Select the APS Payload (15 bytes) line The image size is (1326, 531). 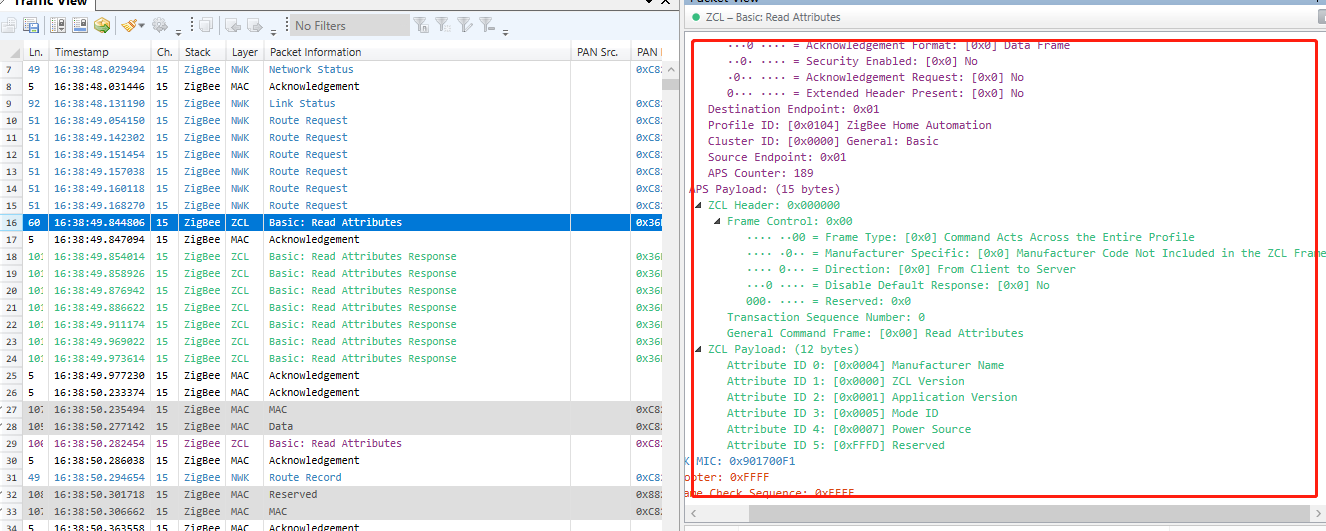coord(765,189)
